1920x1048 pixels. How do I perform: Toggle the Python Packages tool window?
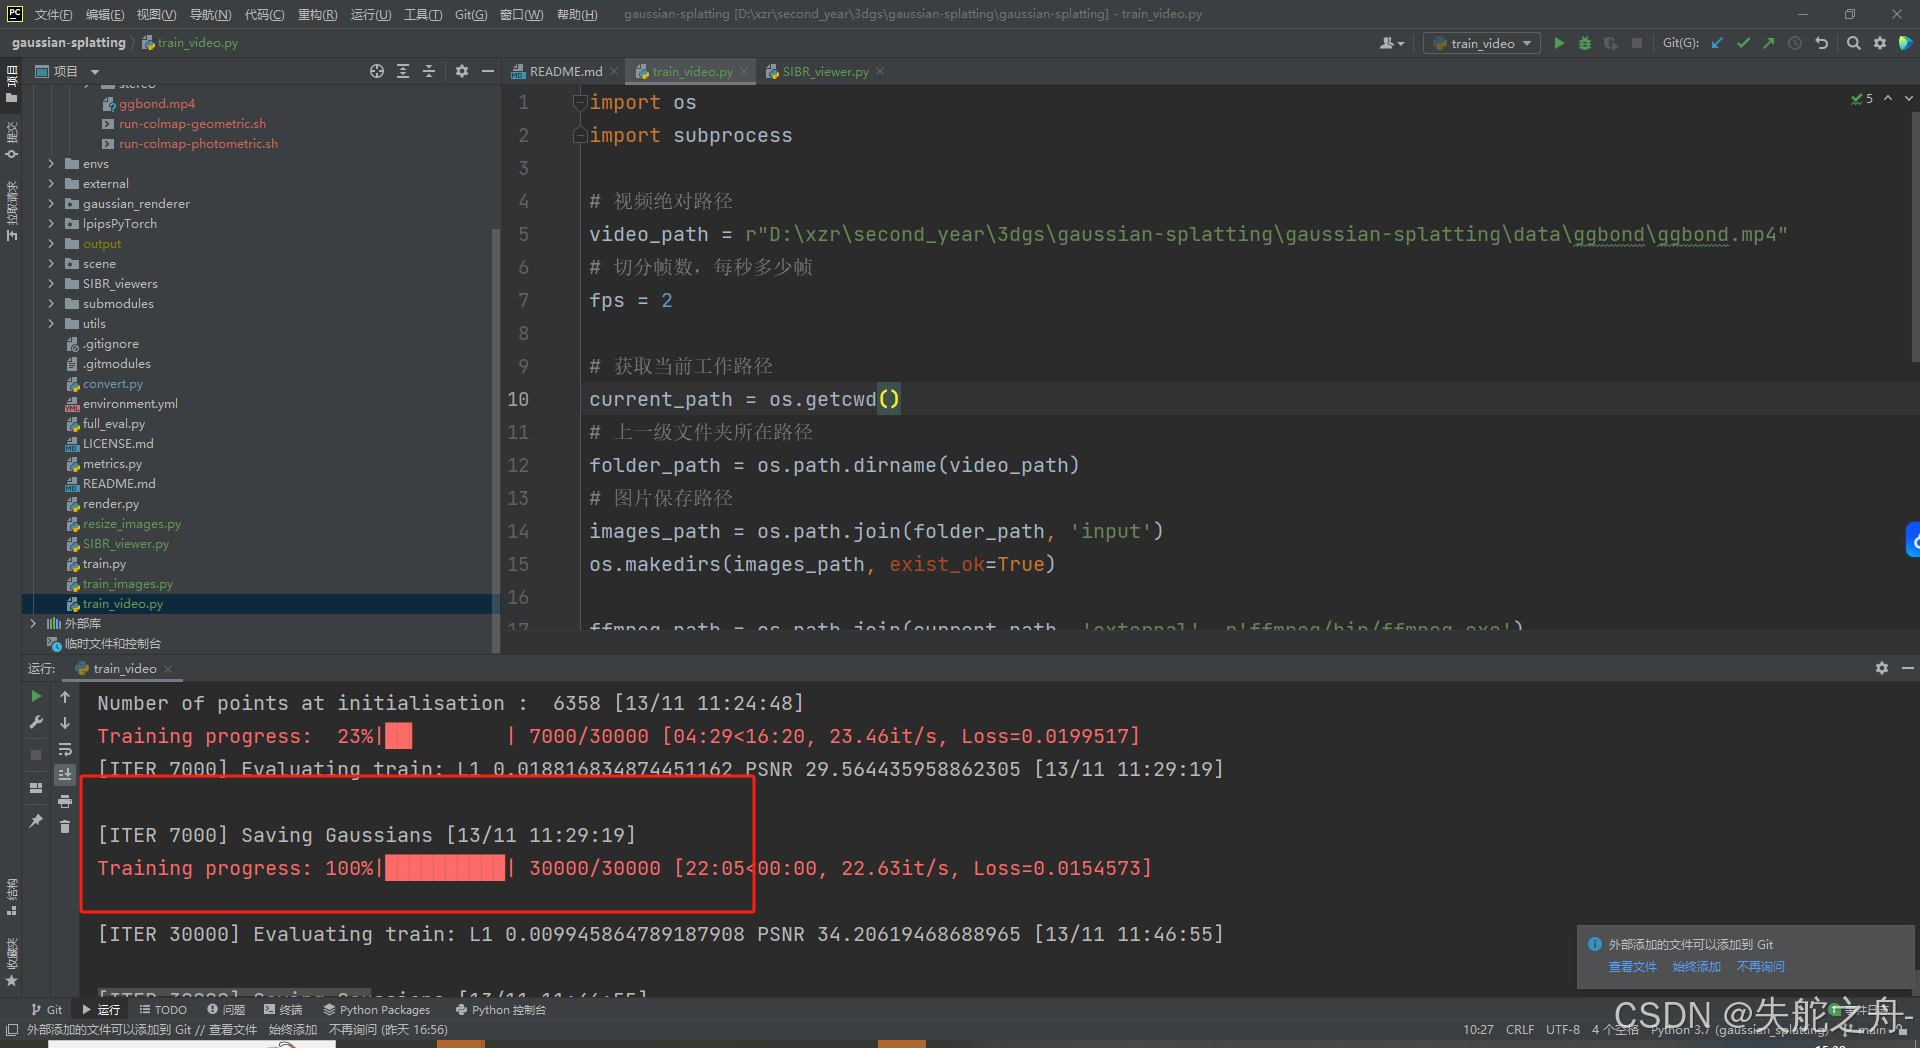tap(377, 1010)
